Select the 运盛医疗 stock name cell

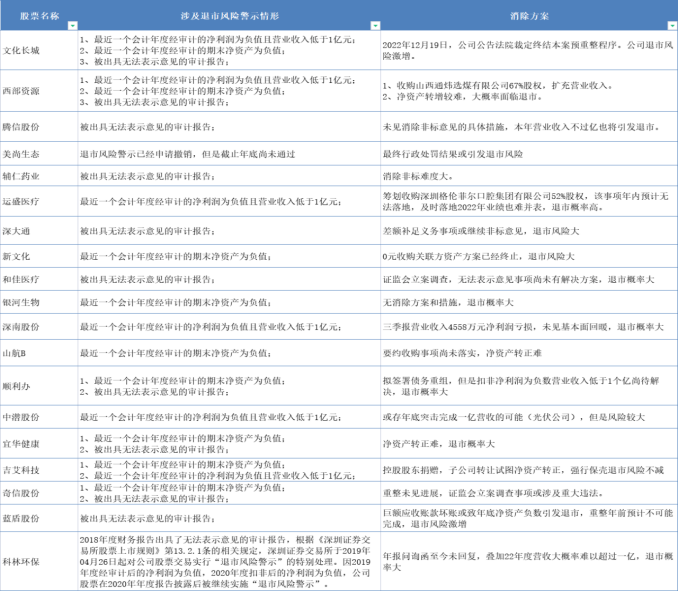[x=39, y=202]
